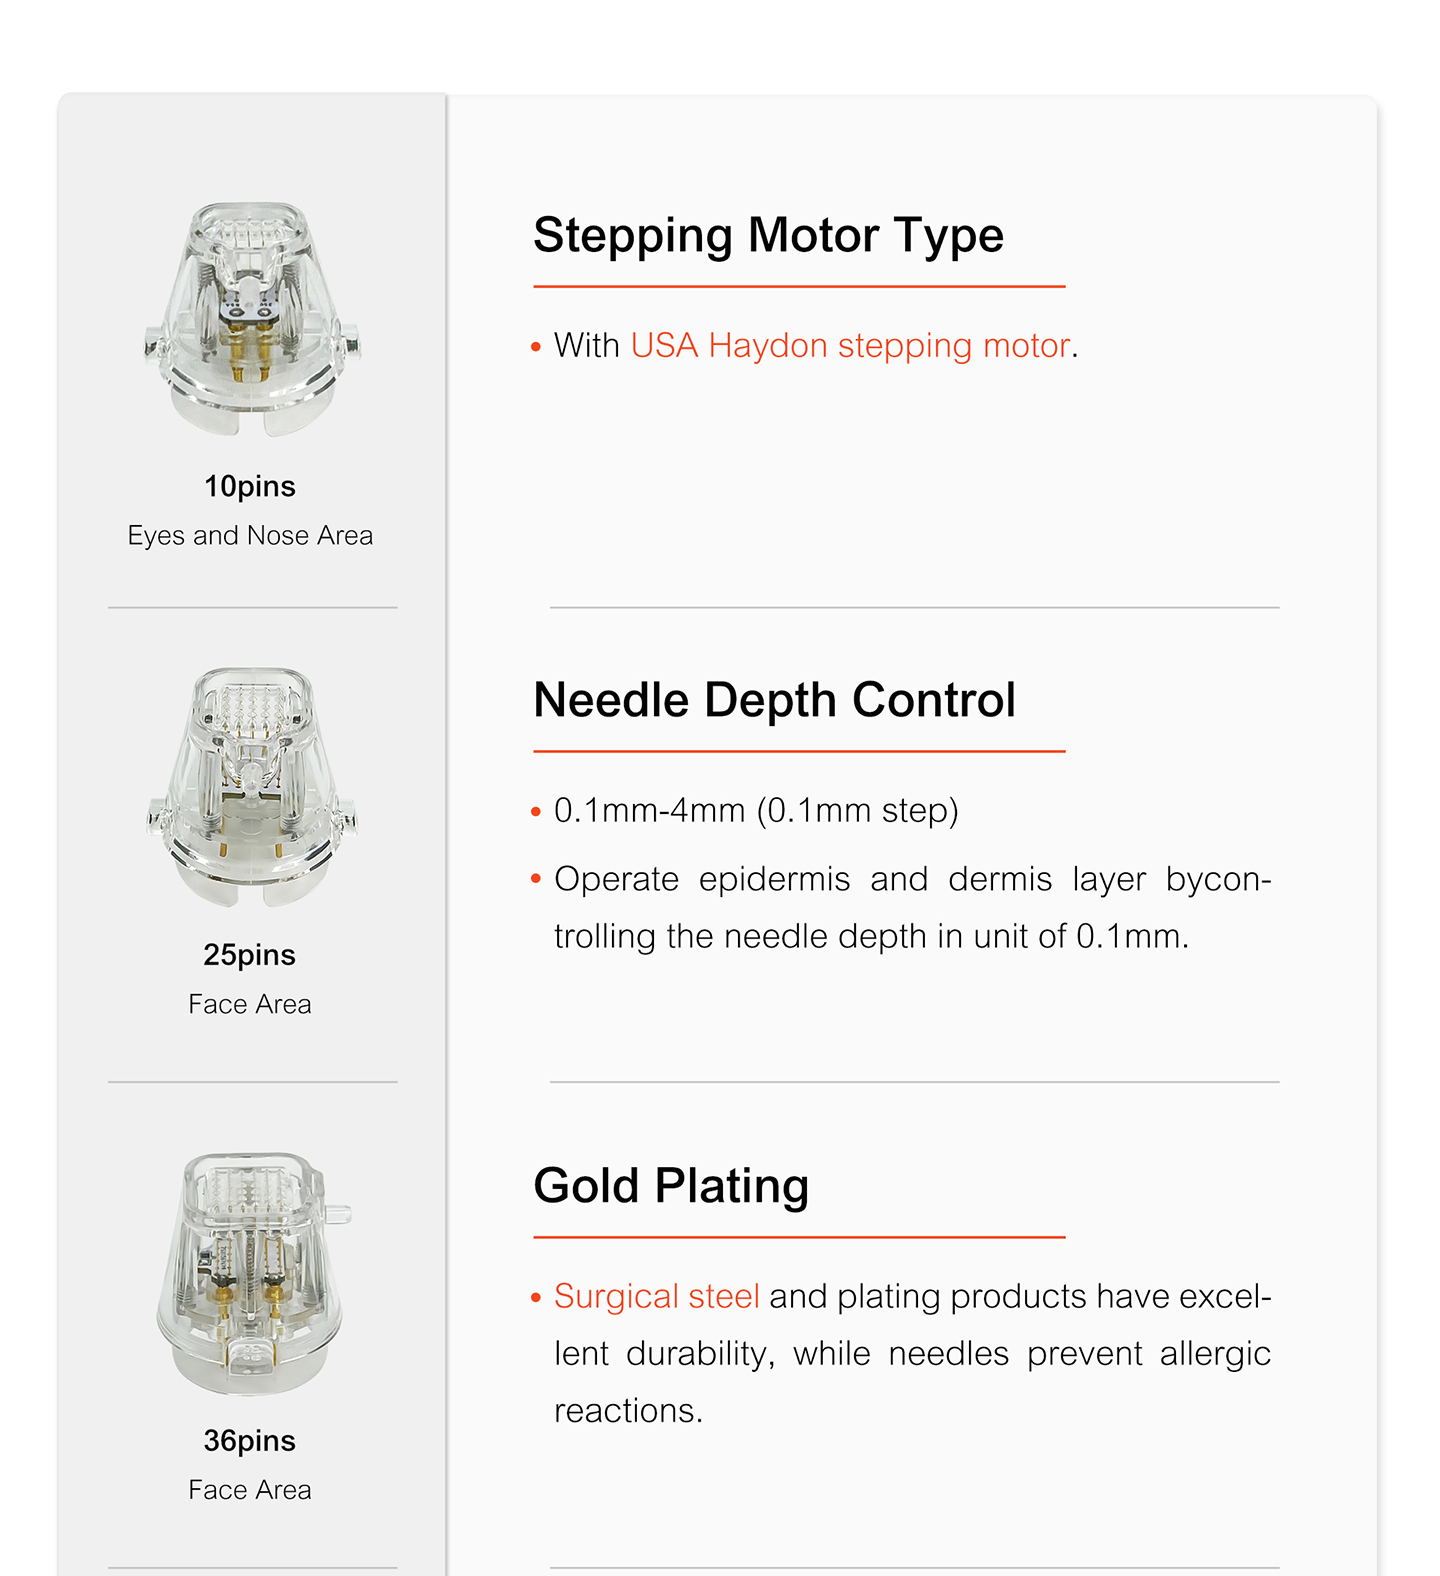This screenshot has width=1440, height=1576.
Task: Click the orange bullet before Surgical steel
Action: (x=536, y=1299)
